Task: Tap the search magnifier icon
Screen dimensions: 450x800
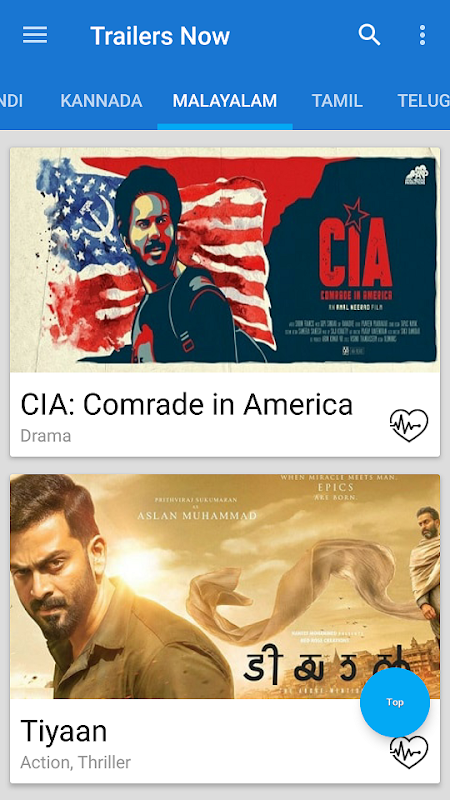Action: [x=369, y=35]
